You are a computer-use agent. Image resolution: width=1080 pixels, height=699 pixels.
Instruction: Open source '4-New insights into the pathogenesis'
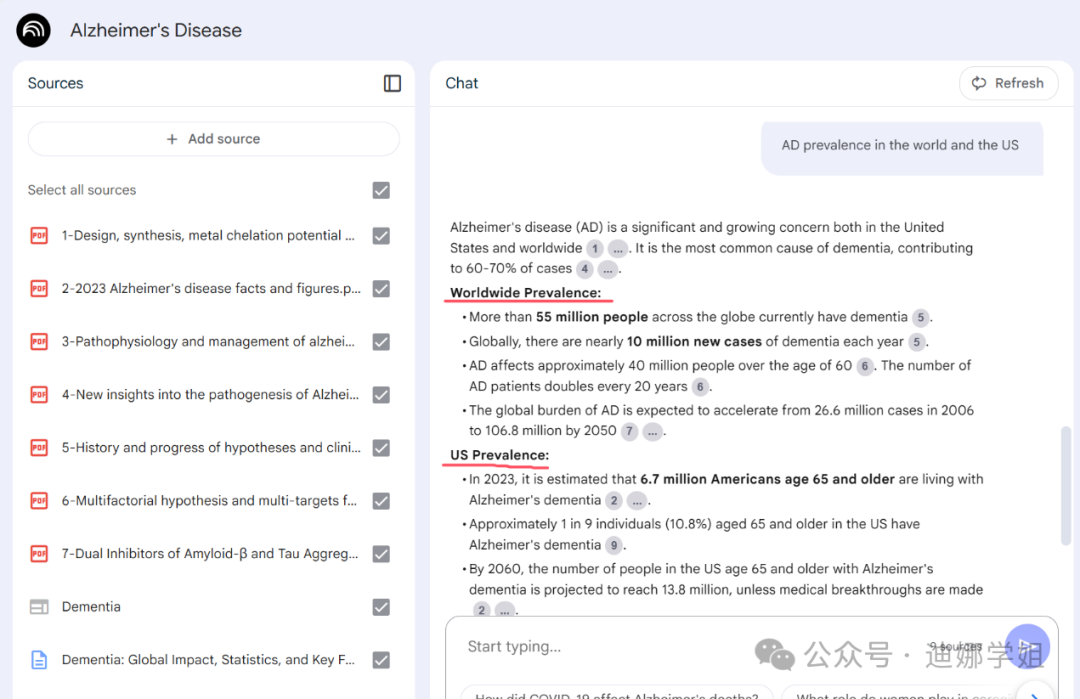(210, 395)
